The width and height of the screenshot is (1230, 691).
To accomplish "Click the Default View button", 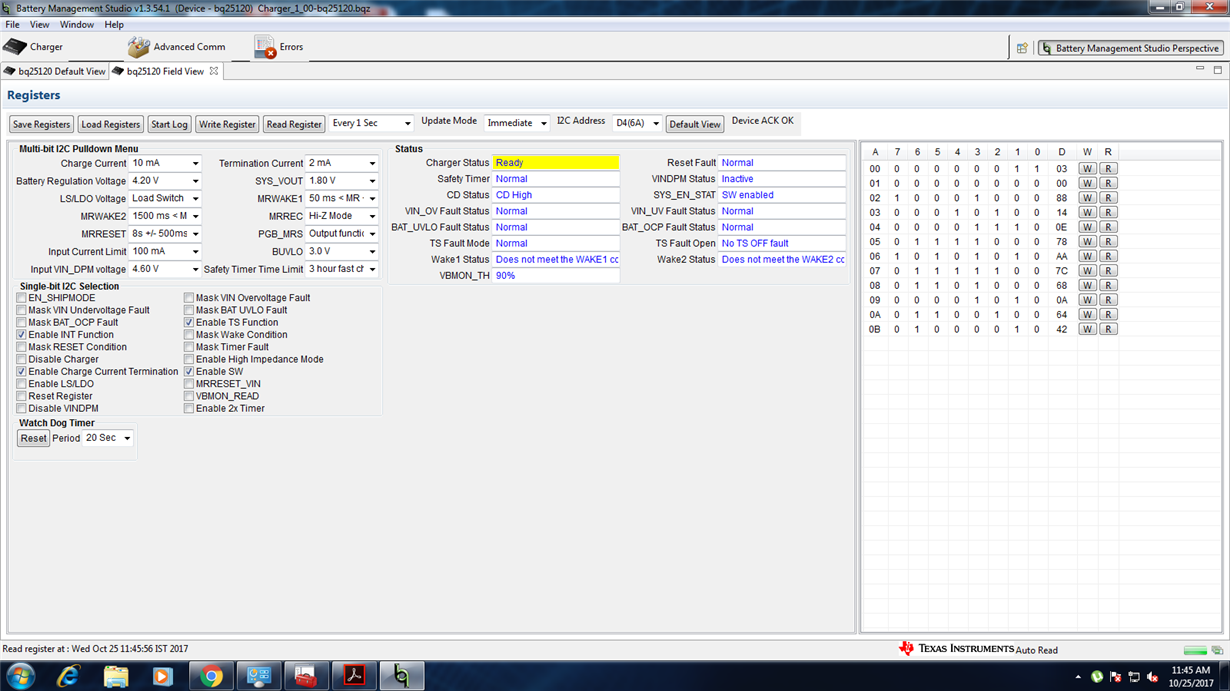I will [695, 124].
